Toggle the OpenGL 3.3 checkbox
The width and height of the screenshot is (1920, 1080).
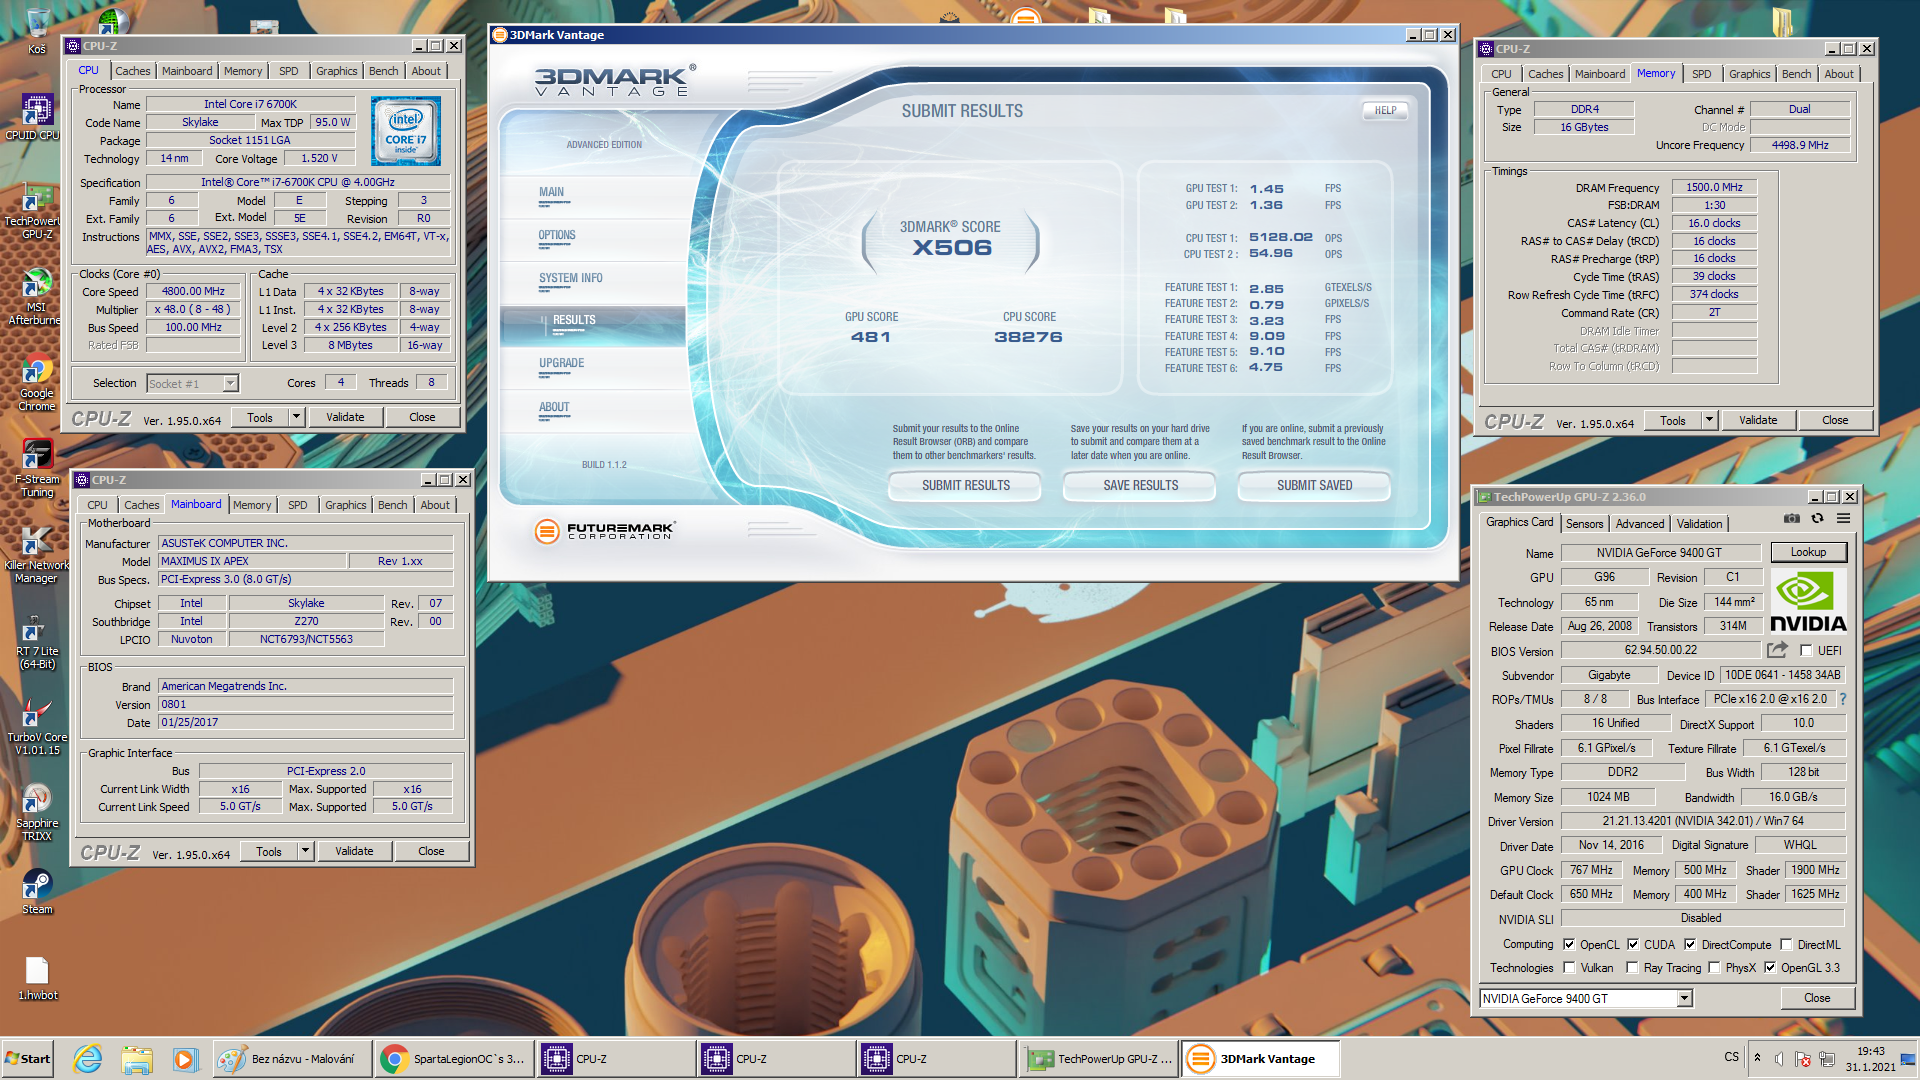click(1770, 967)
